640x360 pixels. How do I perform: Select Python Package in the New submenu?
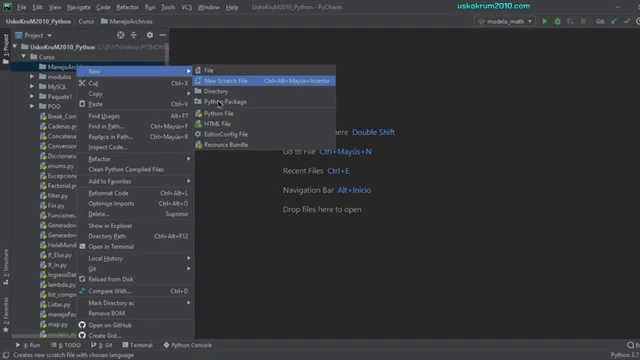coord(264,102)
